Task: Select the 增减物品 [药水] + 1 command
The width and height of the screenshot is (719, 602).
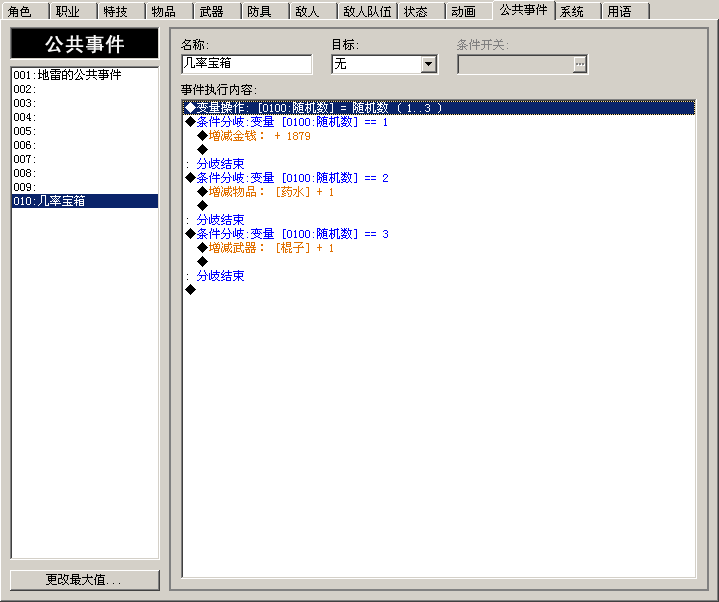Action: pyautogui.click(x=439, y=192)
